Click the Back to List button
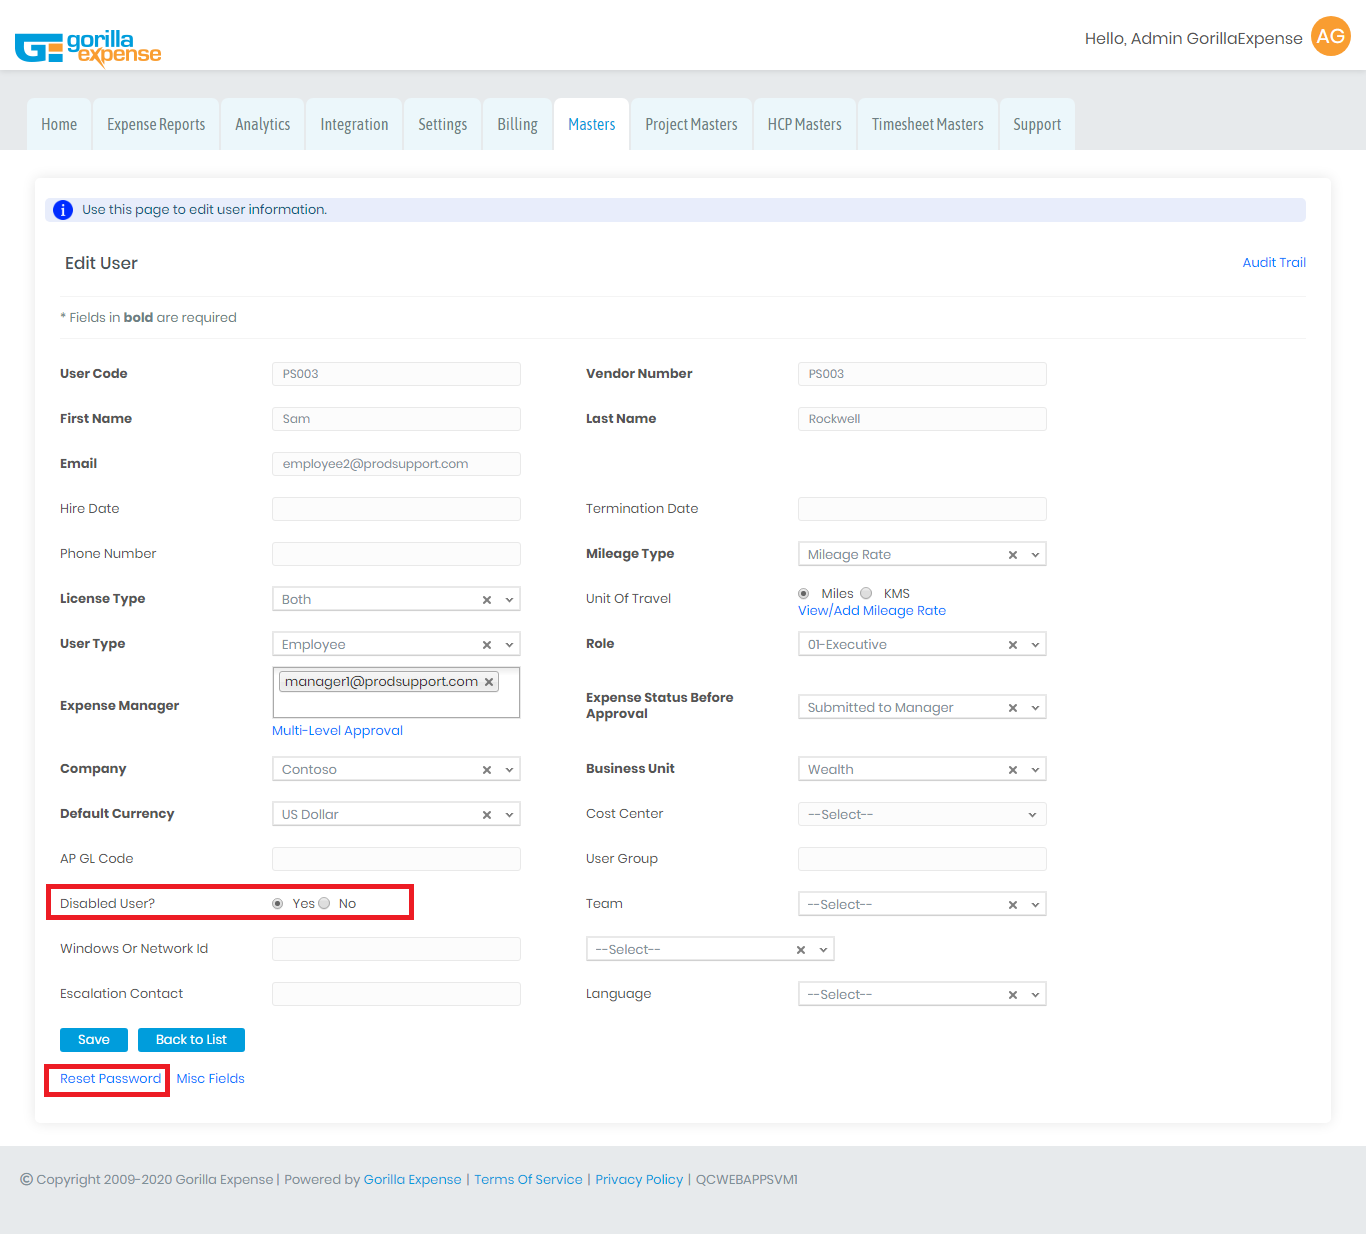The width and height of the screenshot is (1366, 1234). click(191, 1040)
